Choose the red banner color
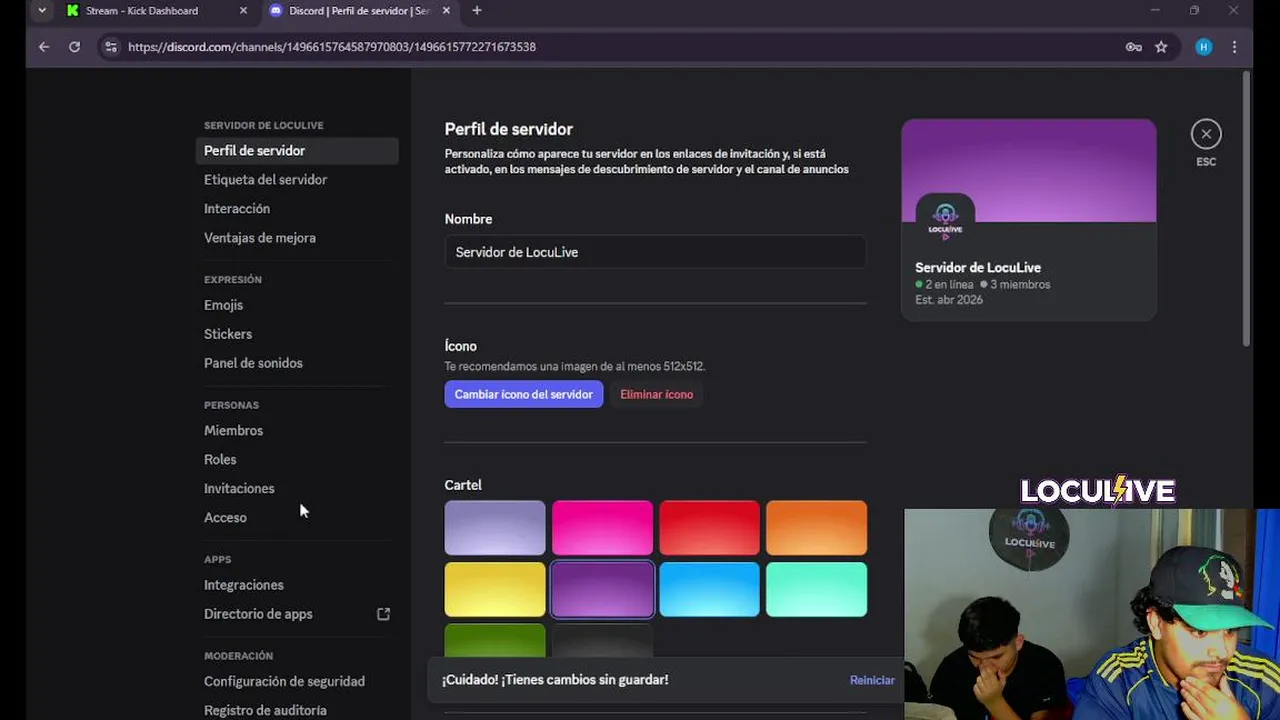This screenshot has height=720, width=1280. coord(709,528)
